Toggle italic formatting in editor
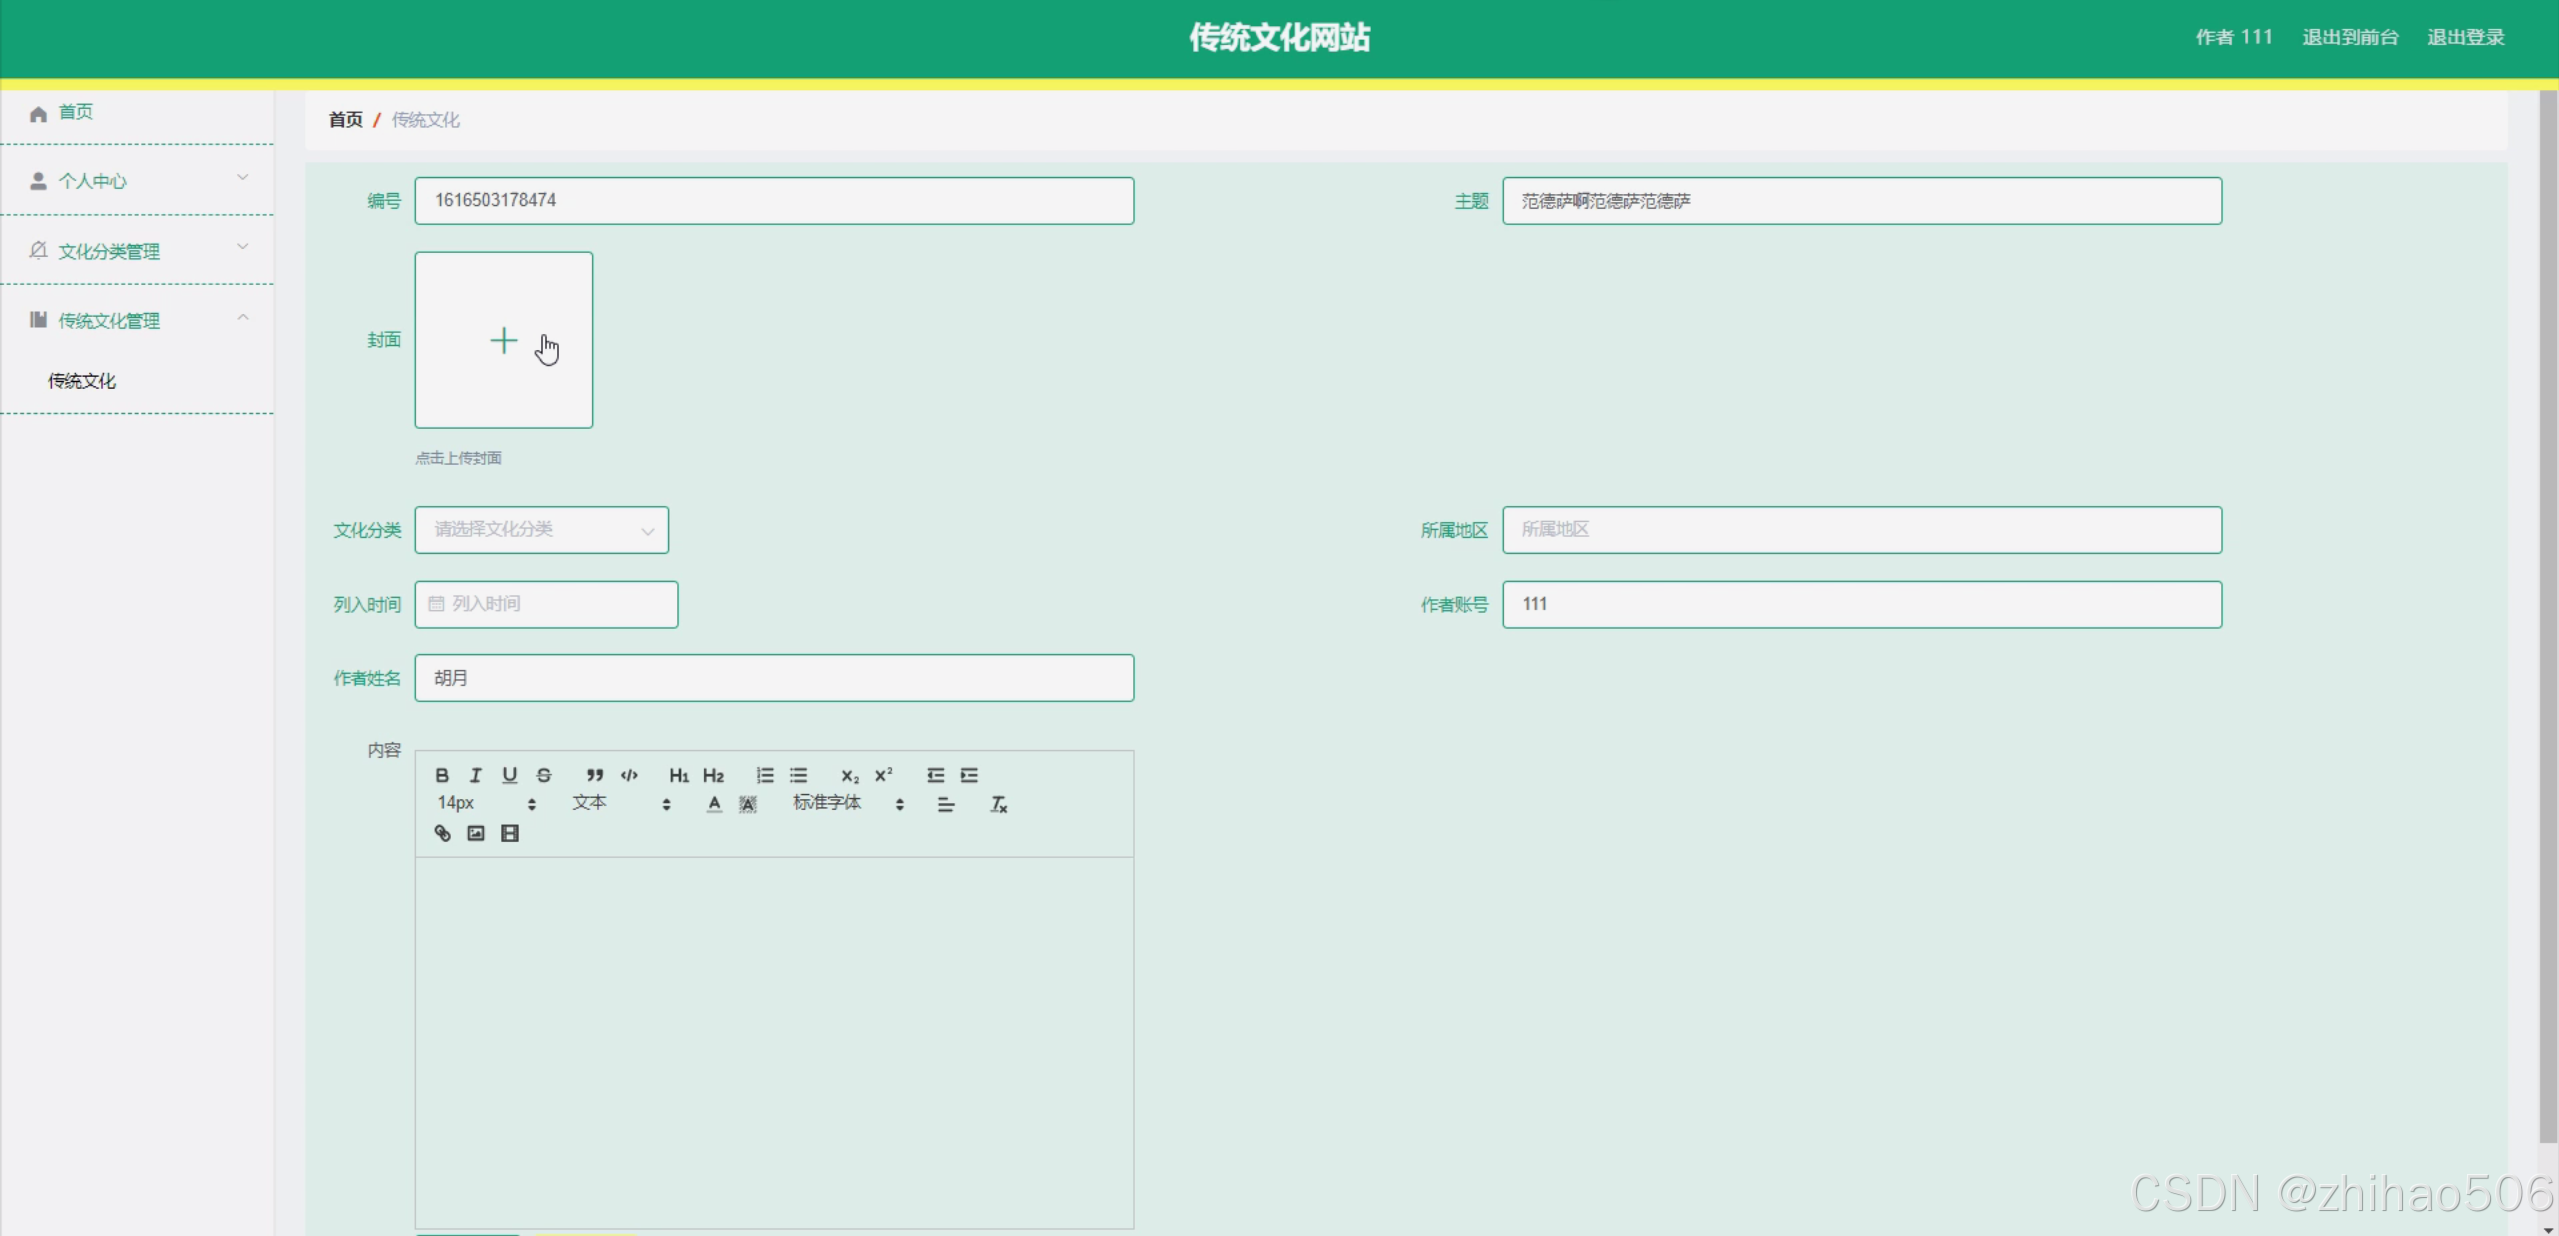 (x=476, y=775)
